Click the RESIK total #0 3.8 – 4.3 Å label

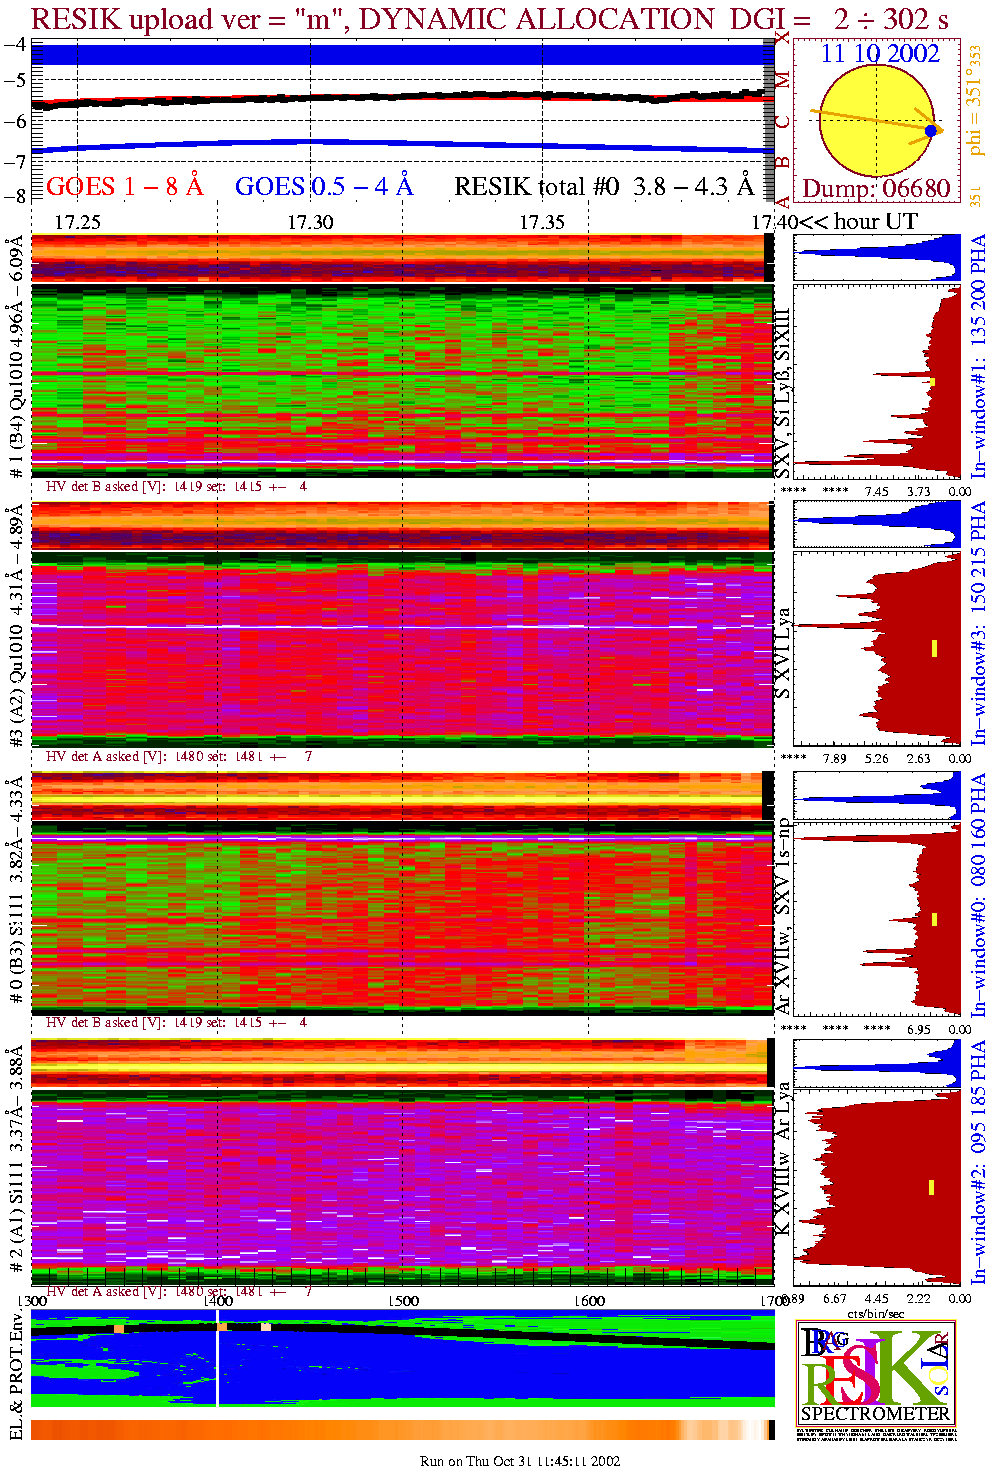604,187
